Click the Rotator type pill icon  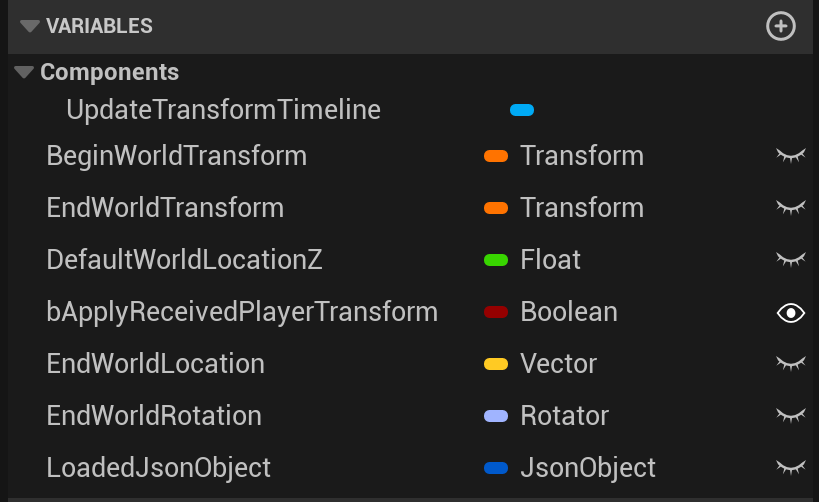coord(496,416)
